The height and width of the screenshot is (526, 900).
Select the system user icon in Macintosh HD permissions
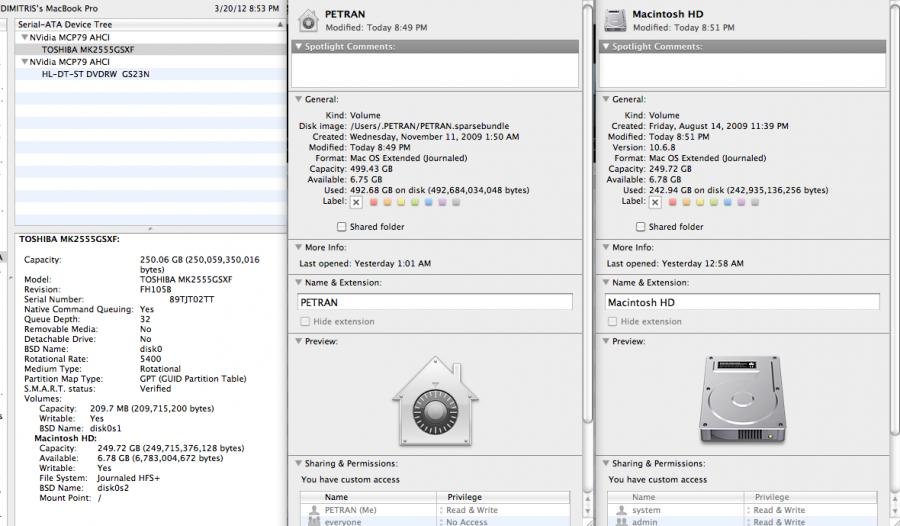coord(622,510)
